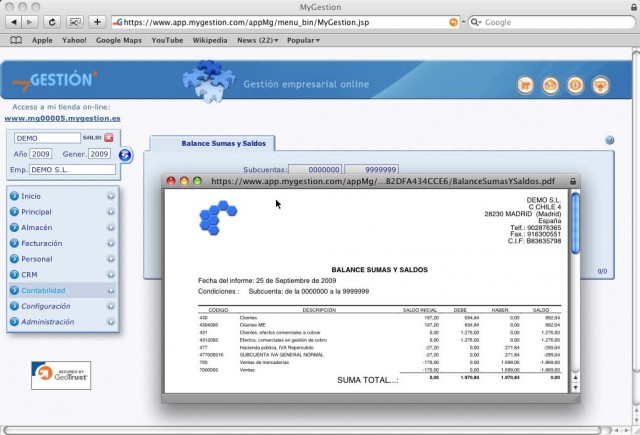Click the SUMA TOTAL label in PDF

pos(367,380)
